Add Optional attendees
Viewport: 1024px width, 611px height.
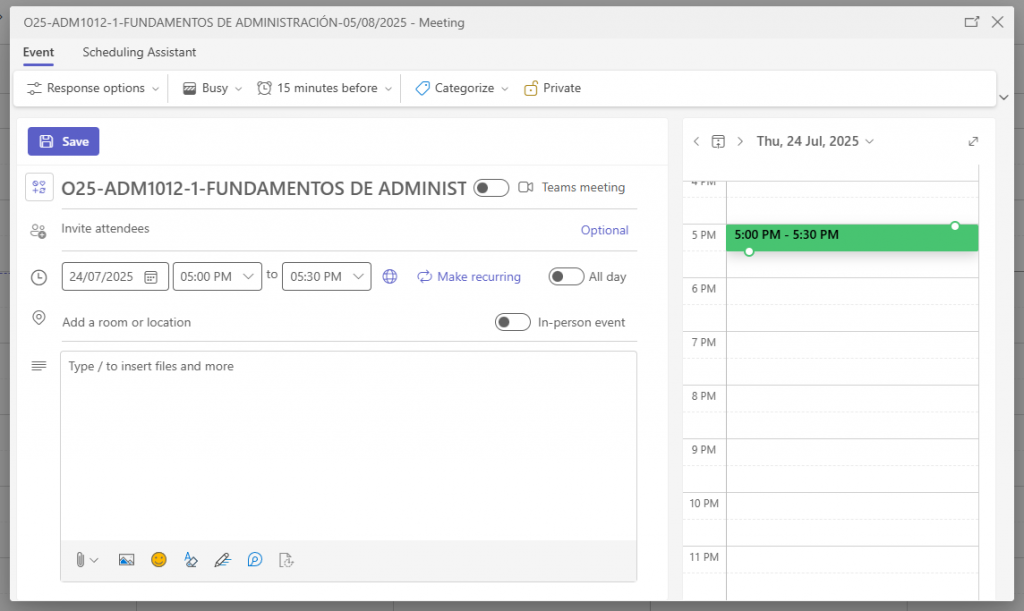pos(605,230)
